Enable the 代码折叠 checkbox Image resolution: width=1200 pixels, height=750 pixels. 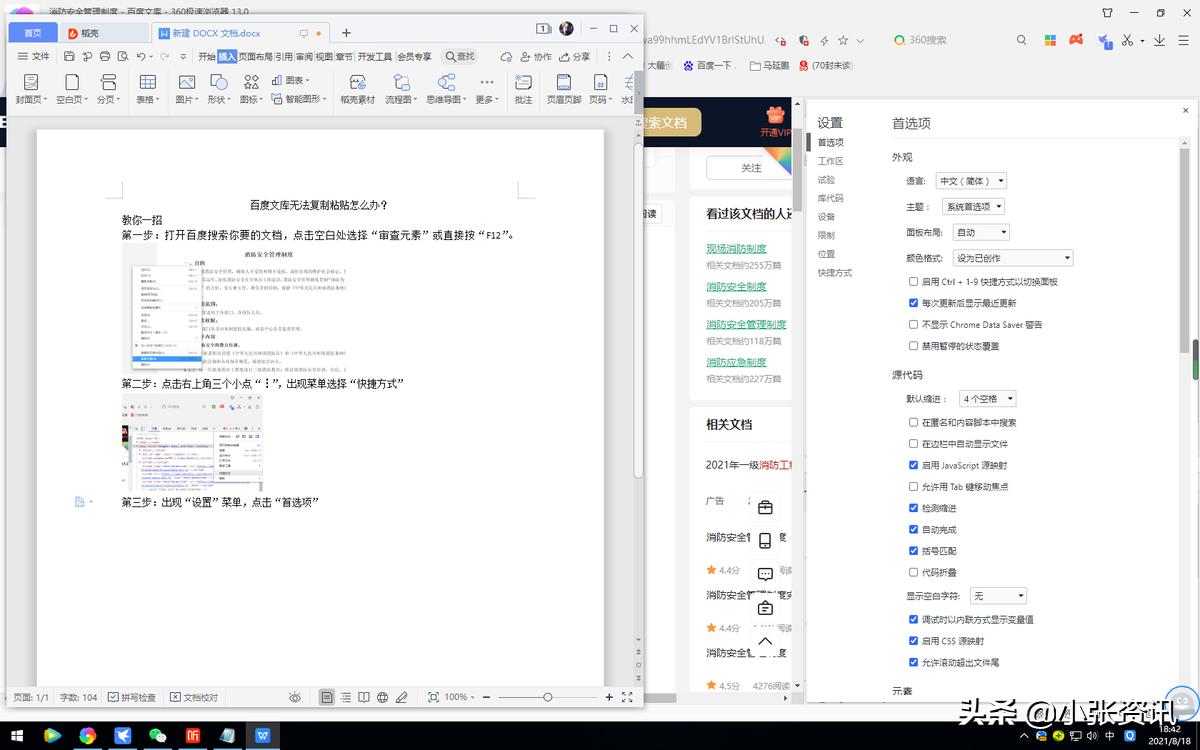coord(913,571)
